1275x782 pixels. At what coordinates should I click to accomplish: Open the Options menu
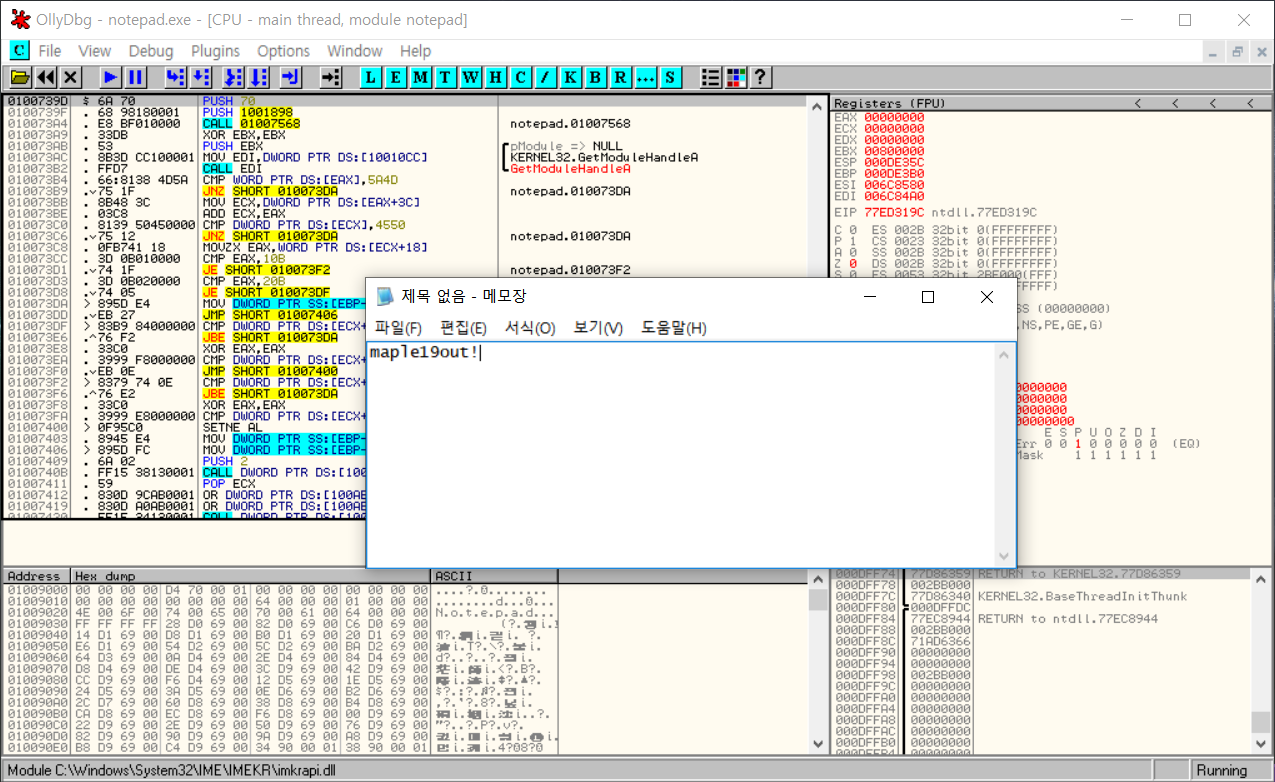point(283,51)
